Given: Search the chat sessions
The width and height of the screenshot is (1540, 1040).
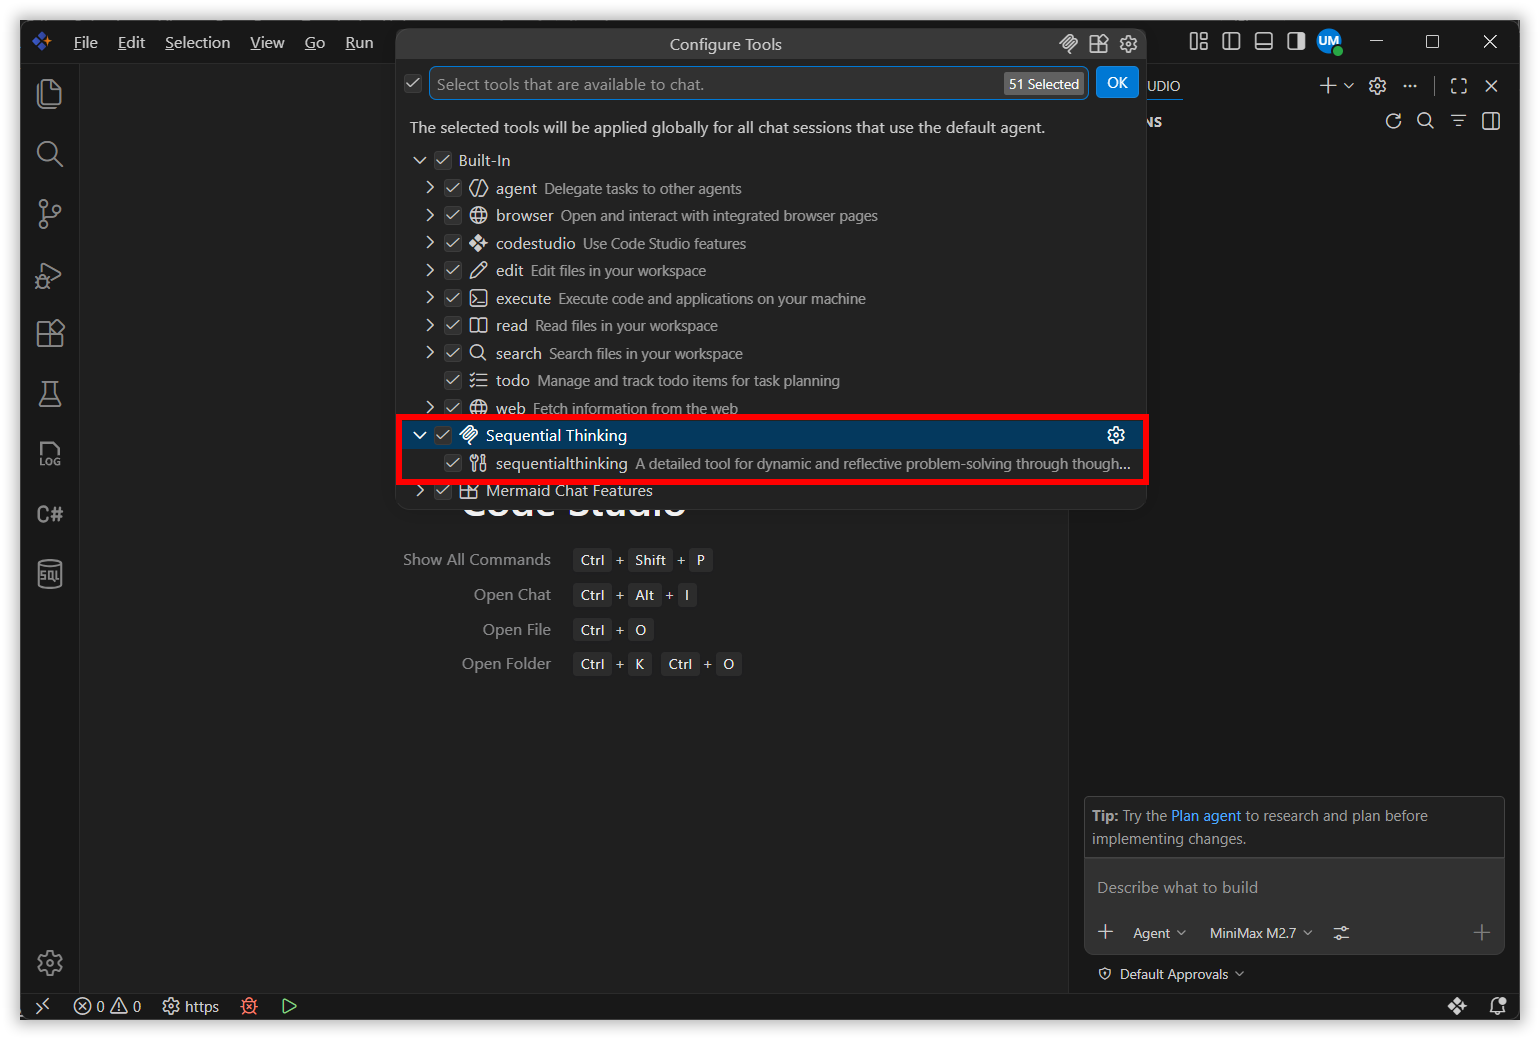Looking at the screenshot, I should pos(1426,121).
